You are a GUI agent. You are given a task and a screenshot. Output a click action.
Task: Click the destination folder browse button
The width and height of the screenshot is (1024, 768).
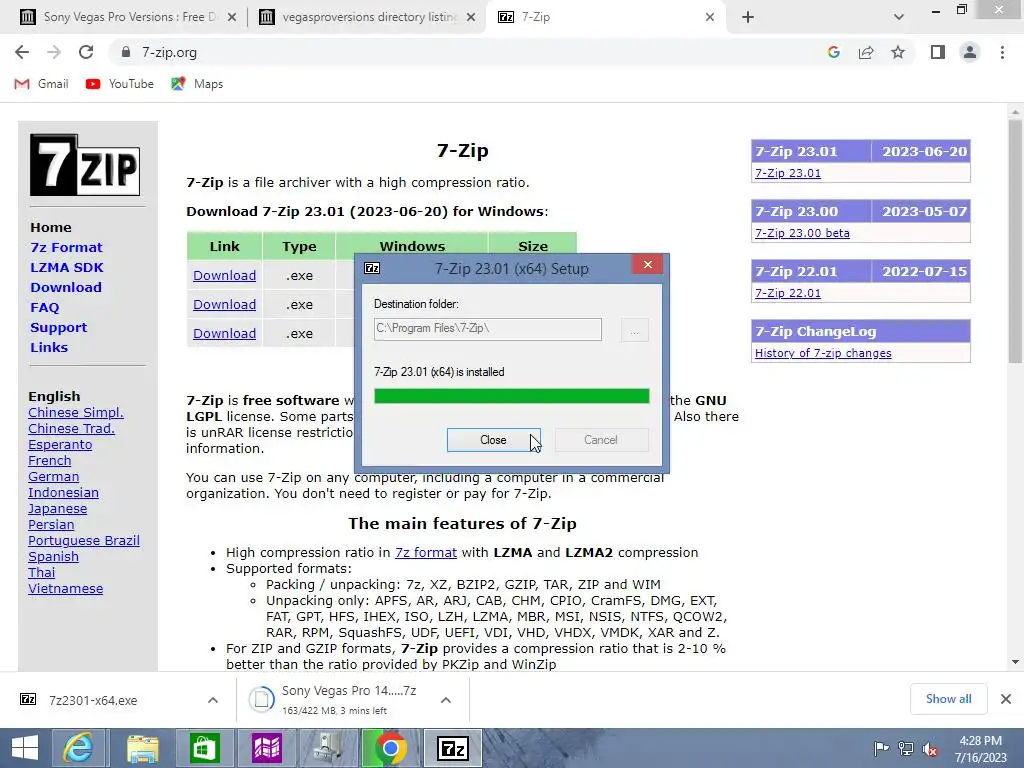pos(634,330)
